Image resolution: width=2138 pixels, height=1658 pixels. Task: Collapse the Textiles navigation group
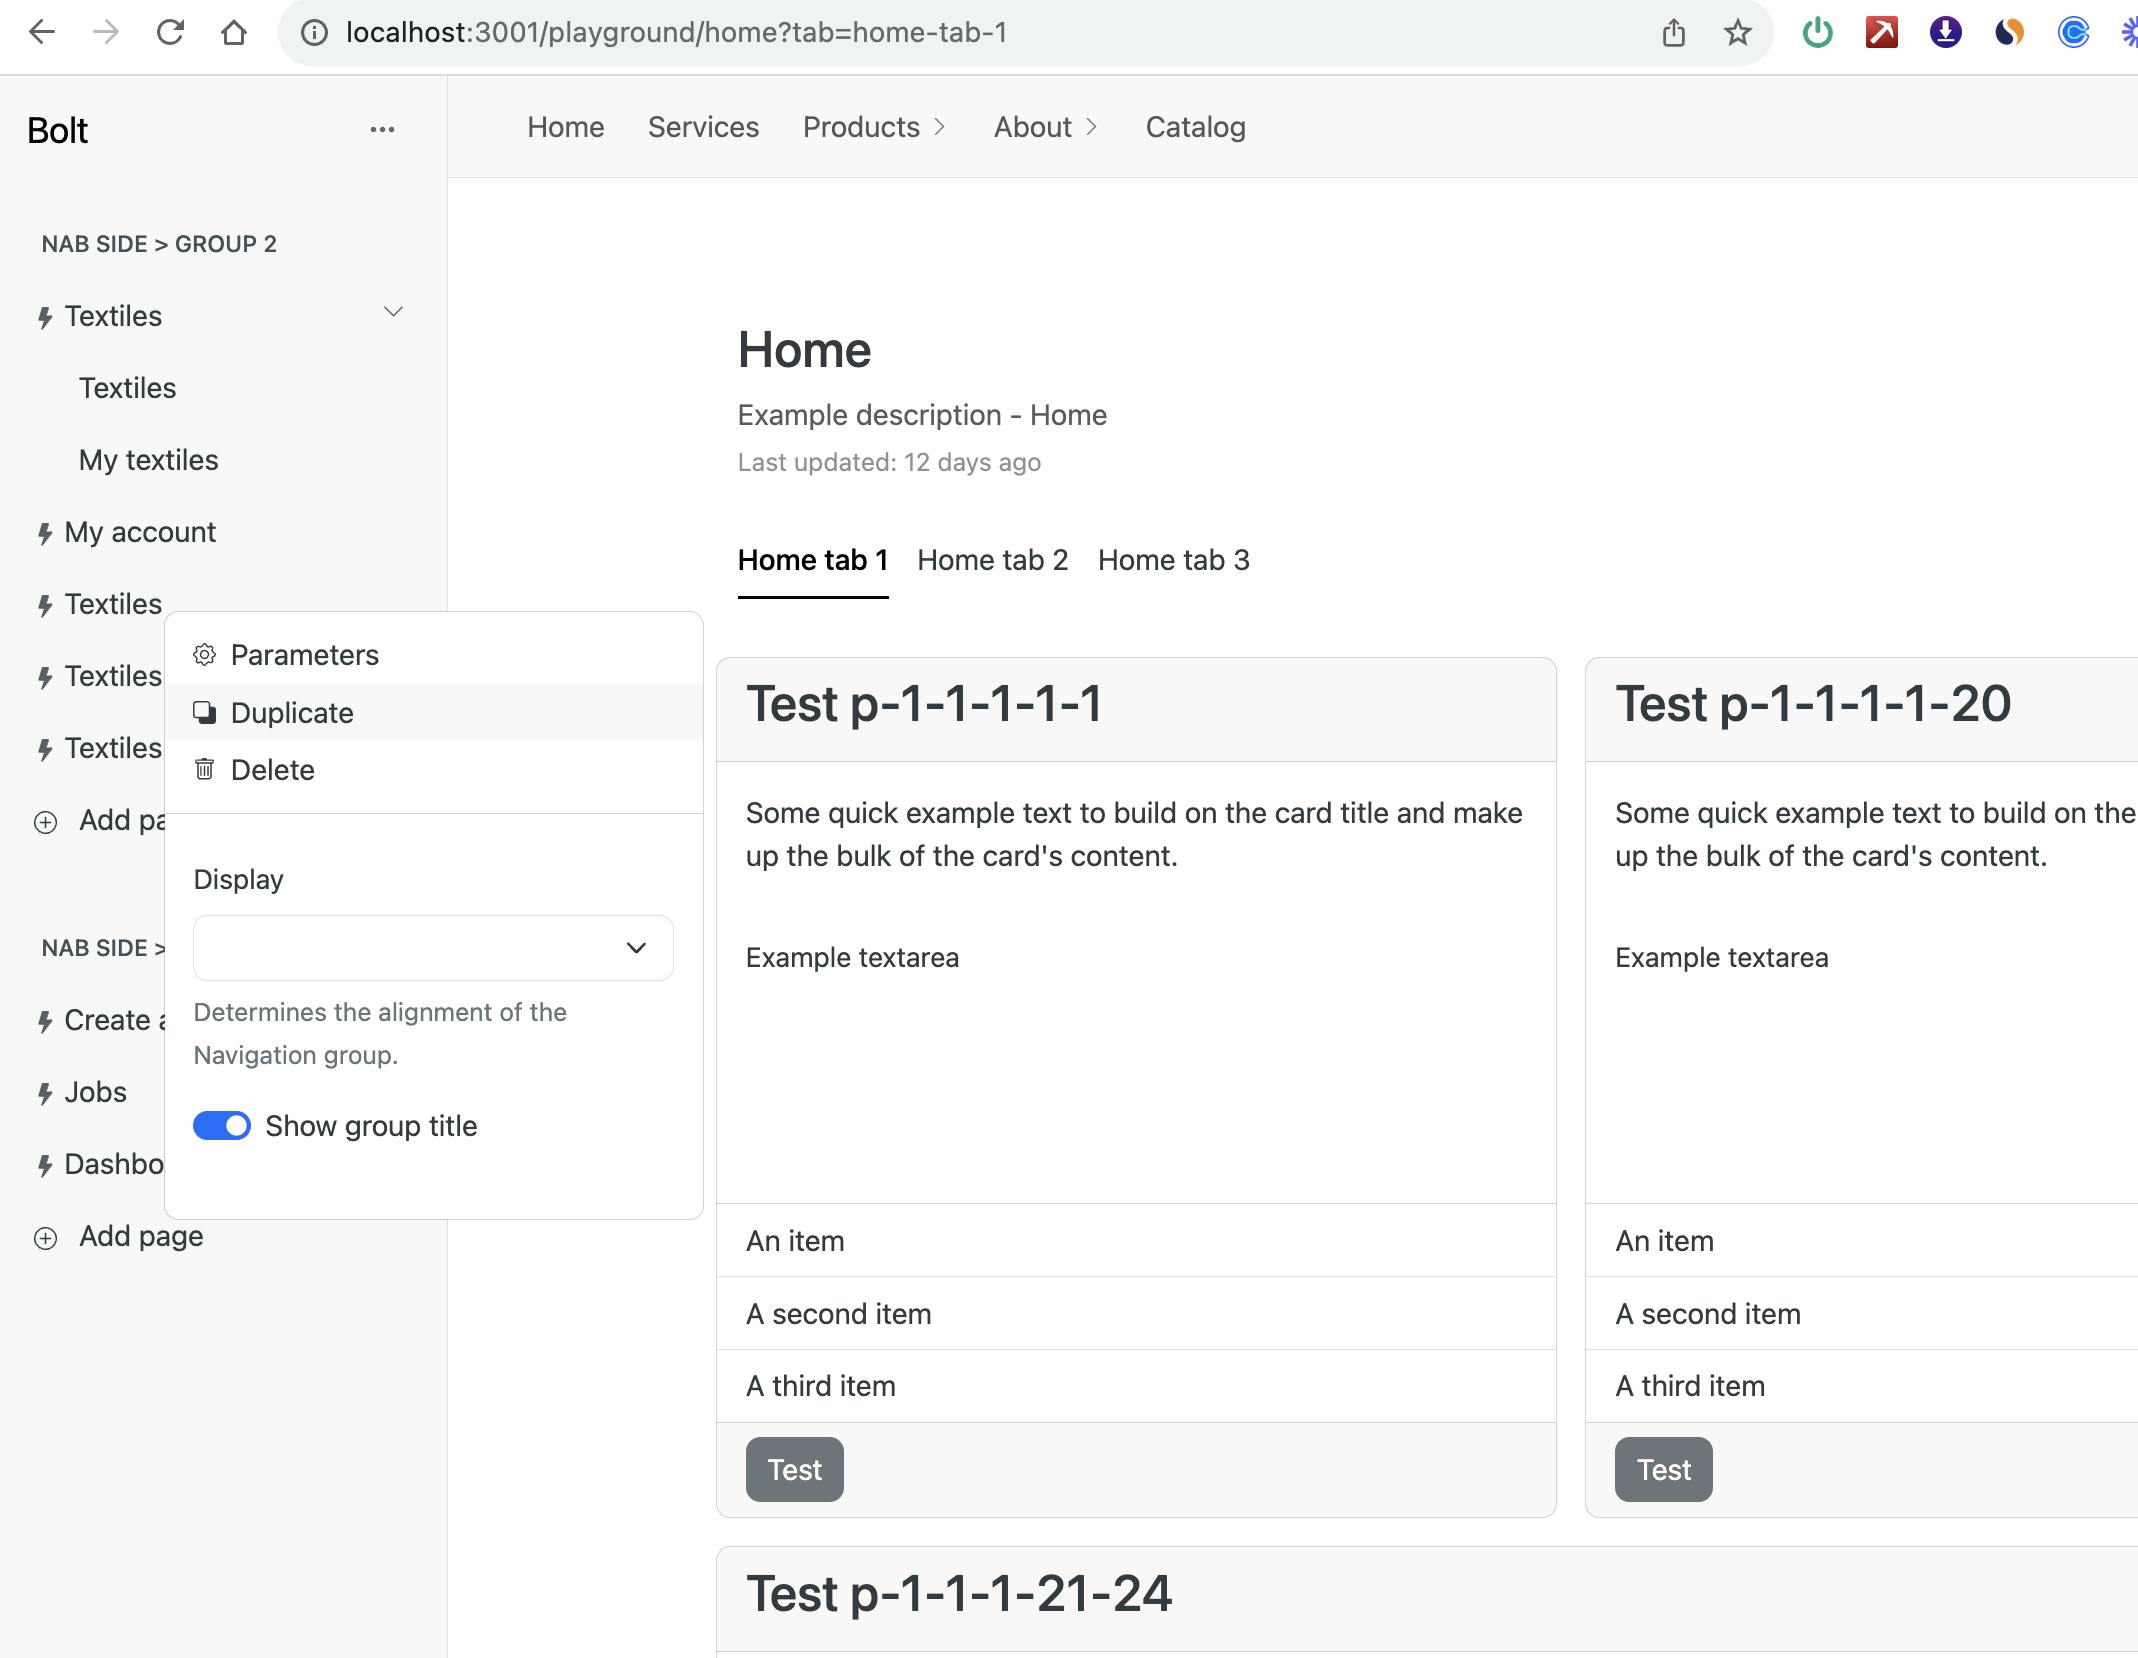392,314
